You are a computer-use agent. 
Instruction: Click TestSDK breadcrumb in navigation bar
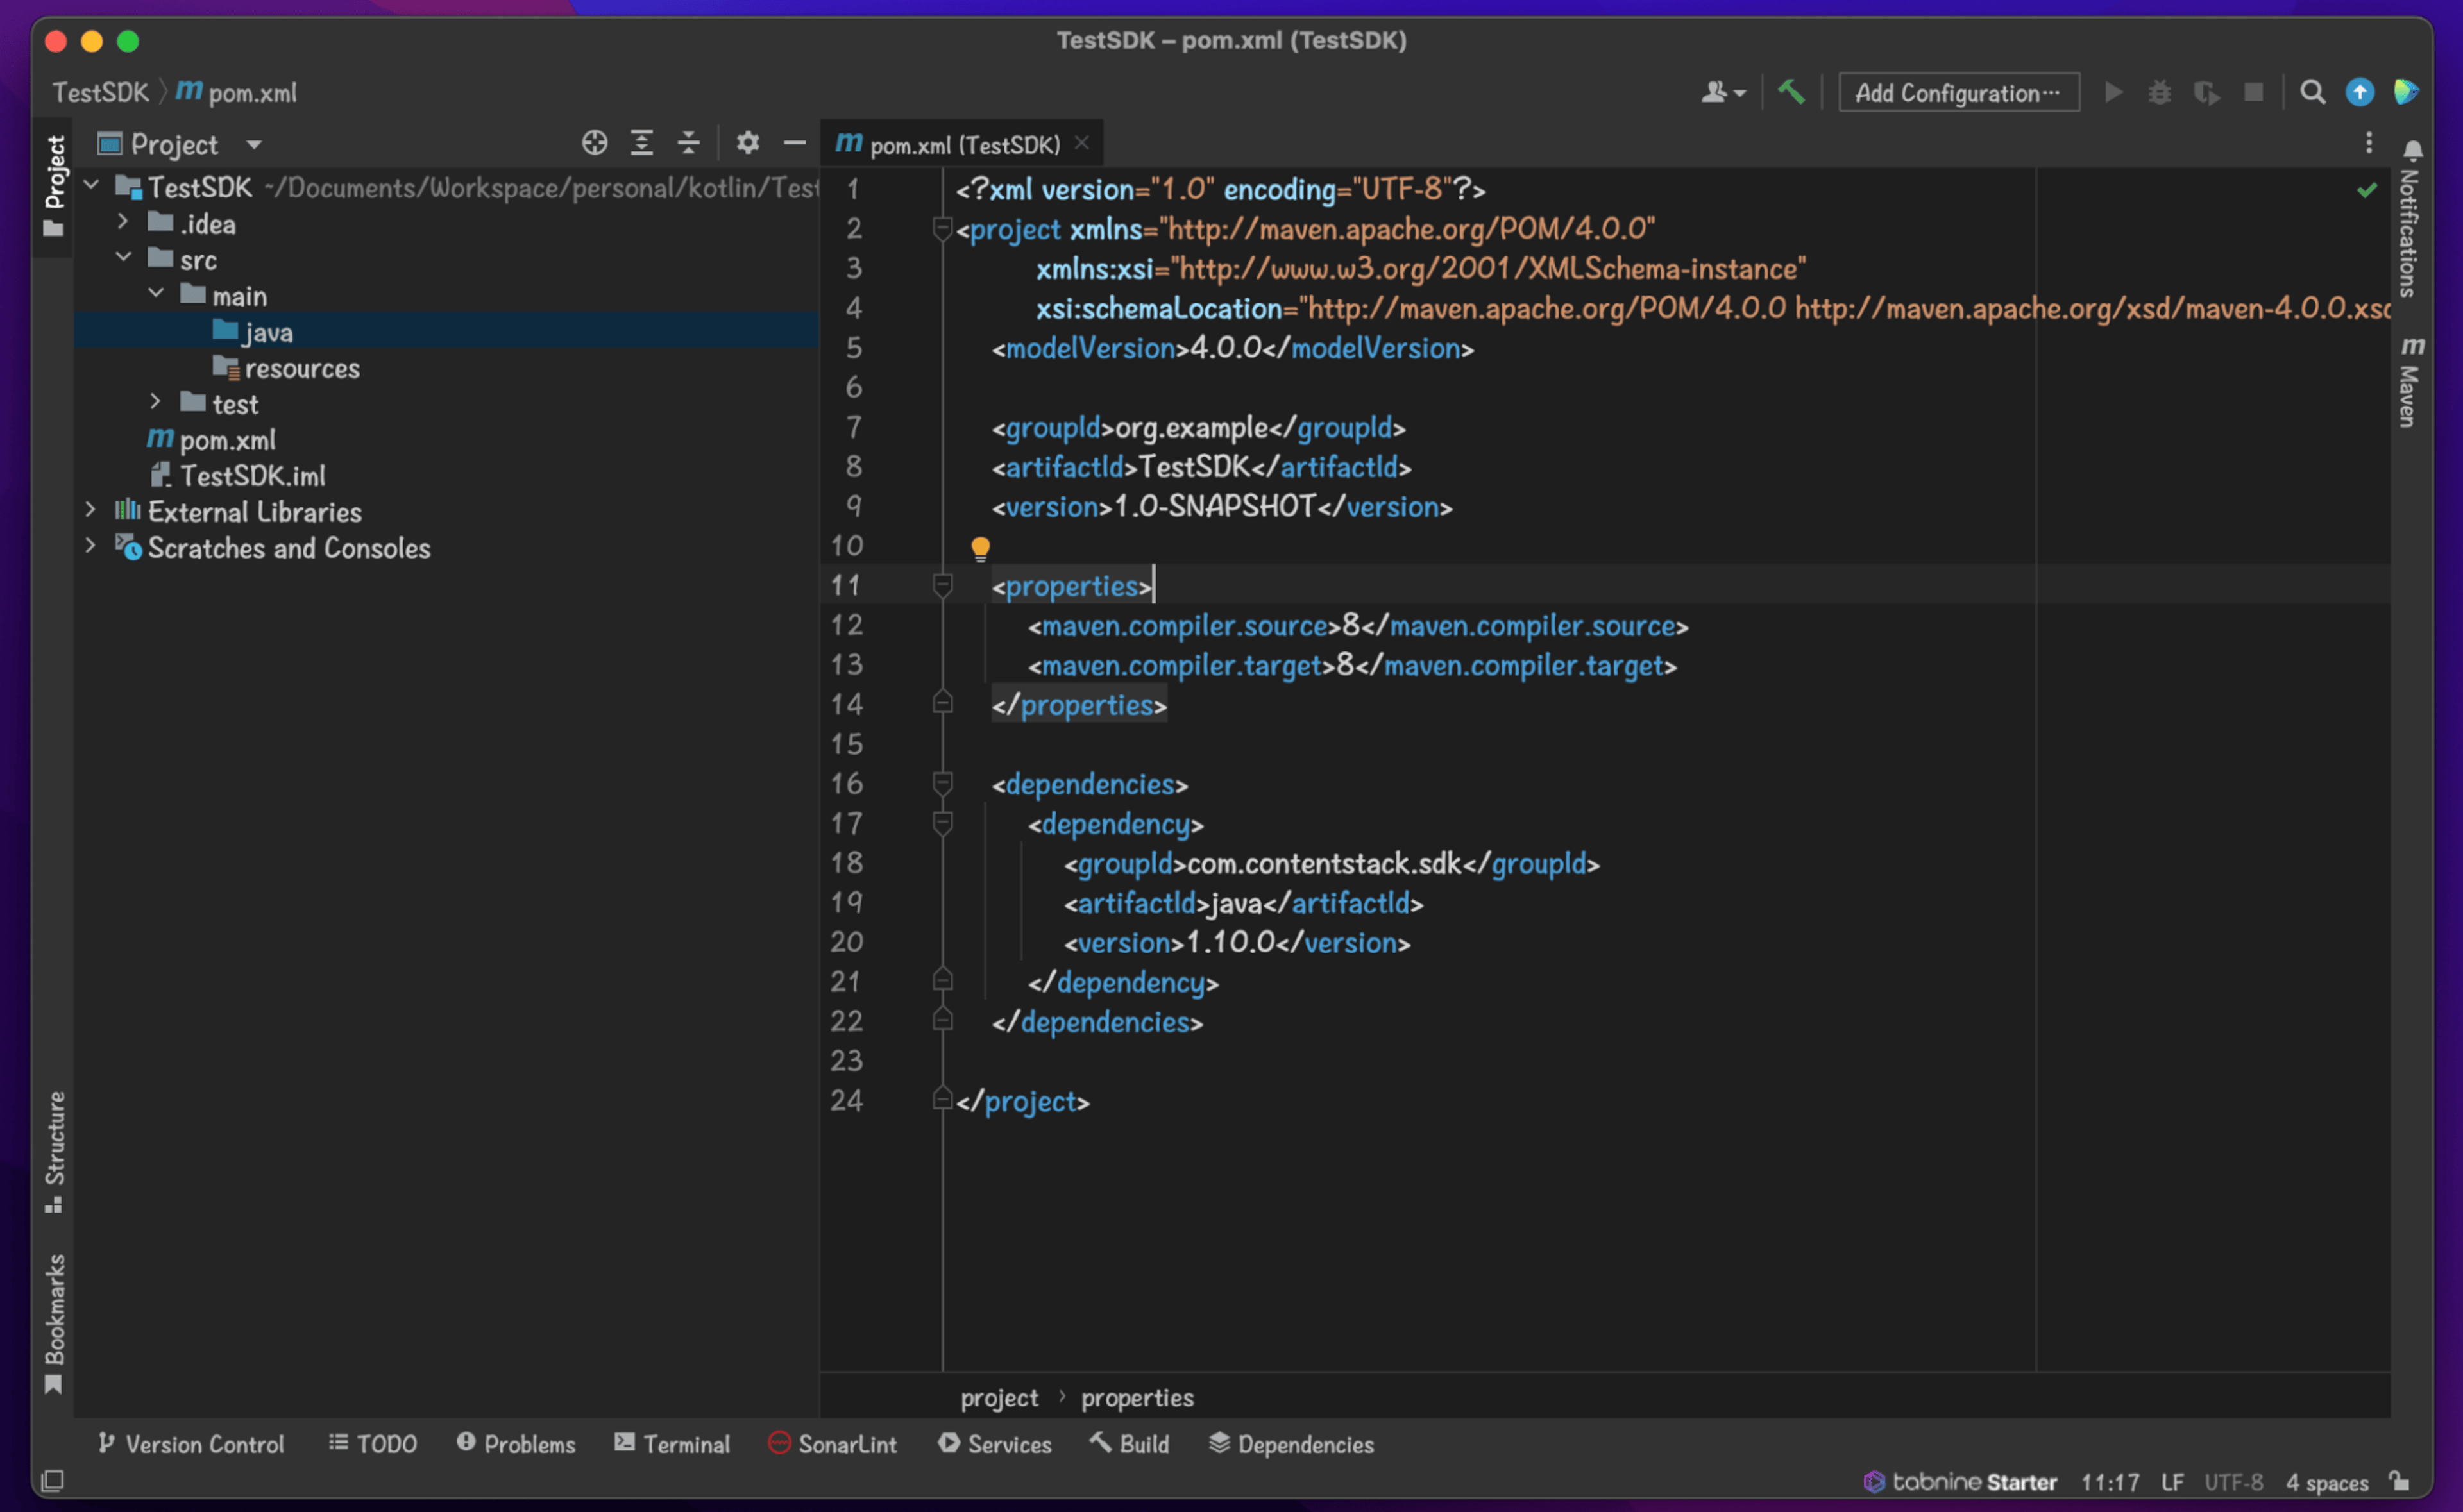100,93
